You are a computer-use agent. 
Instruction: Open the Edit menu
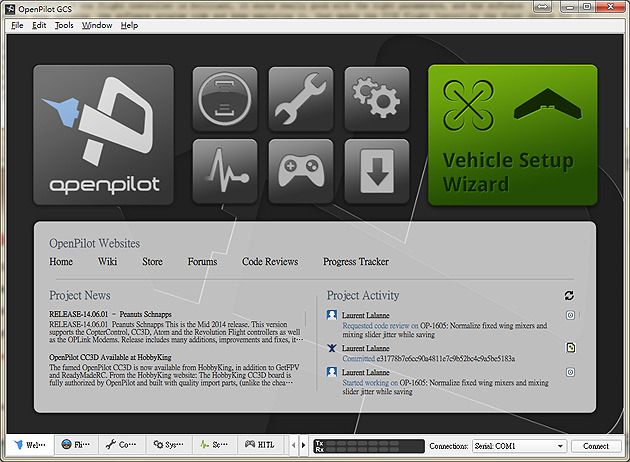click(39, 25)
